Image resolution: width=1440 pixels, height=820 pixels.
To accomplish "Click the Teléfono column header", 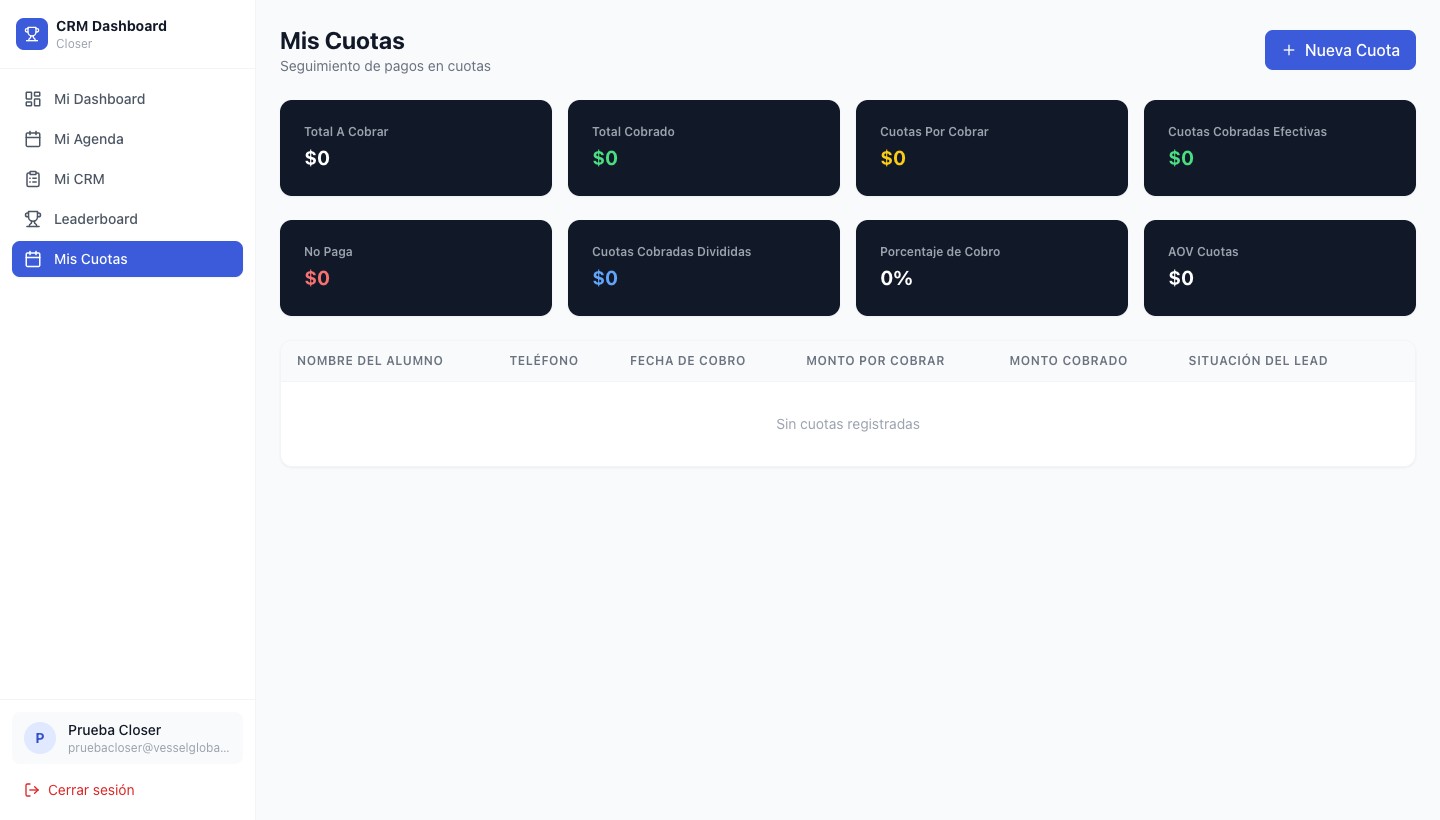I will click(544, 361).
